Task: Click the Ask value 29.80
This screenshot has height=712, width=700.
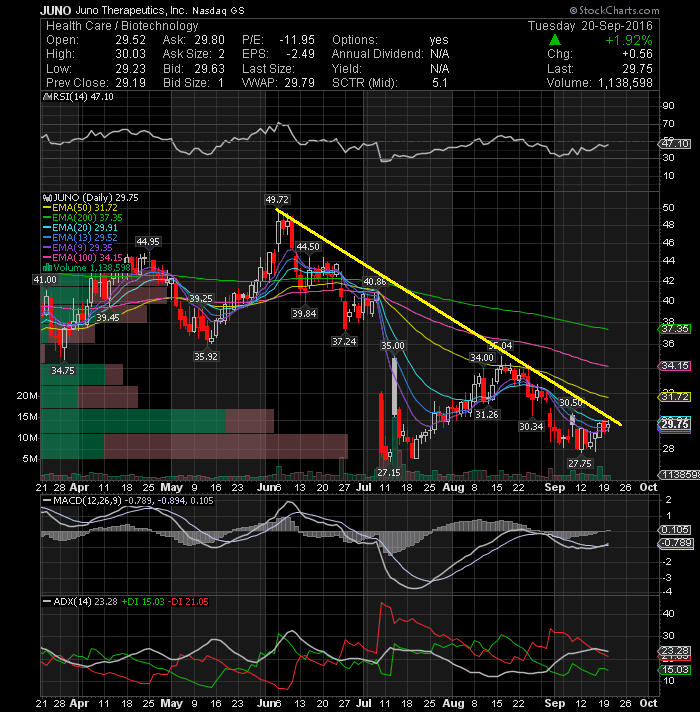Action: click(x=209, y=40)
